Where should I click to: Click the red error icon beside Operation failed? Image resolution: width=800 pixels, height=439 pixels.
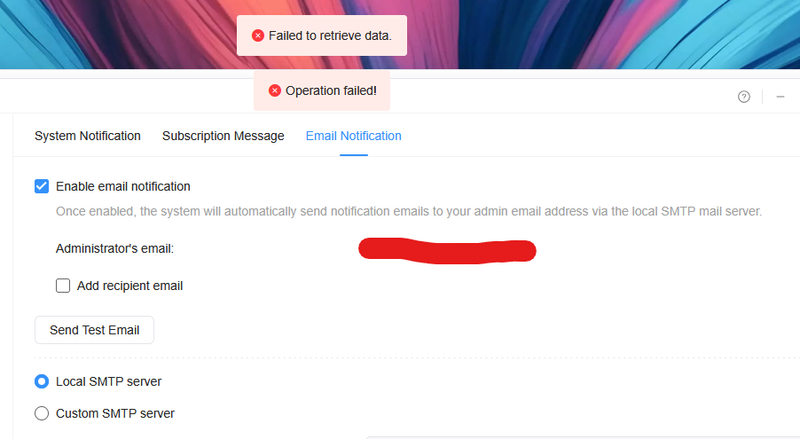point(275,91)
